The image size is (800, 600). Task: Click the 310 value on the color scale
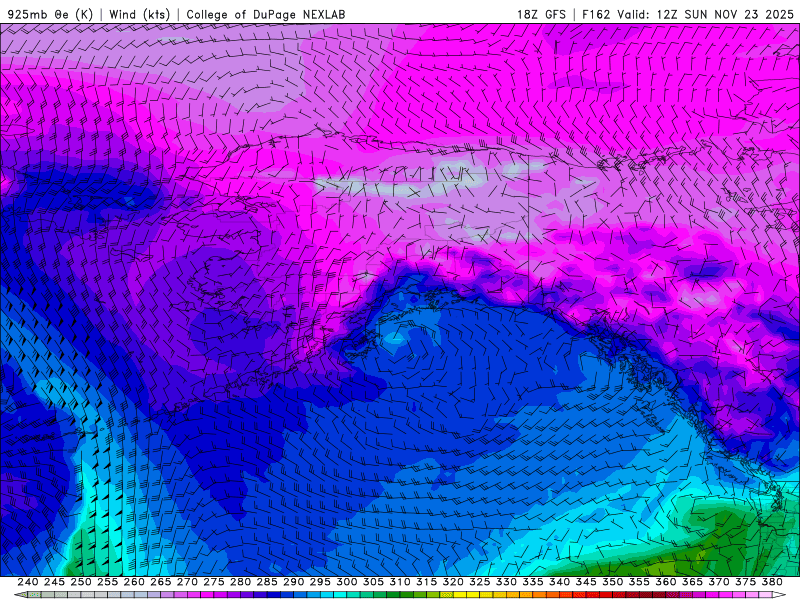(x=399, y=582)
